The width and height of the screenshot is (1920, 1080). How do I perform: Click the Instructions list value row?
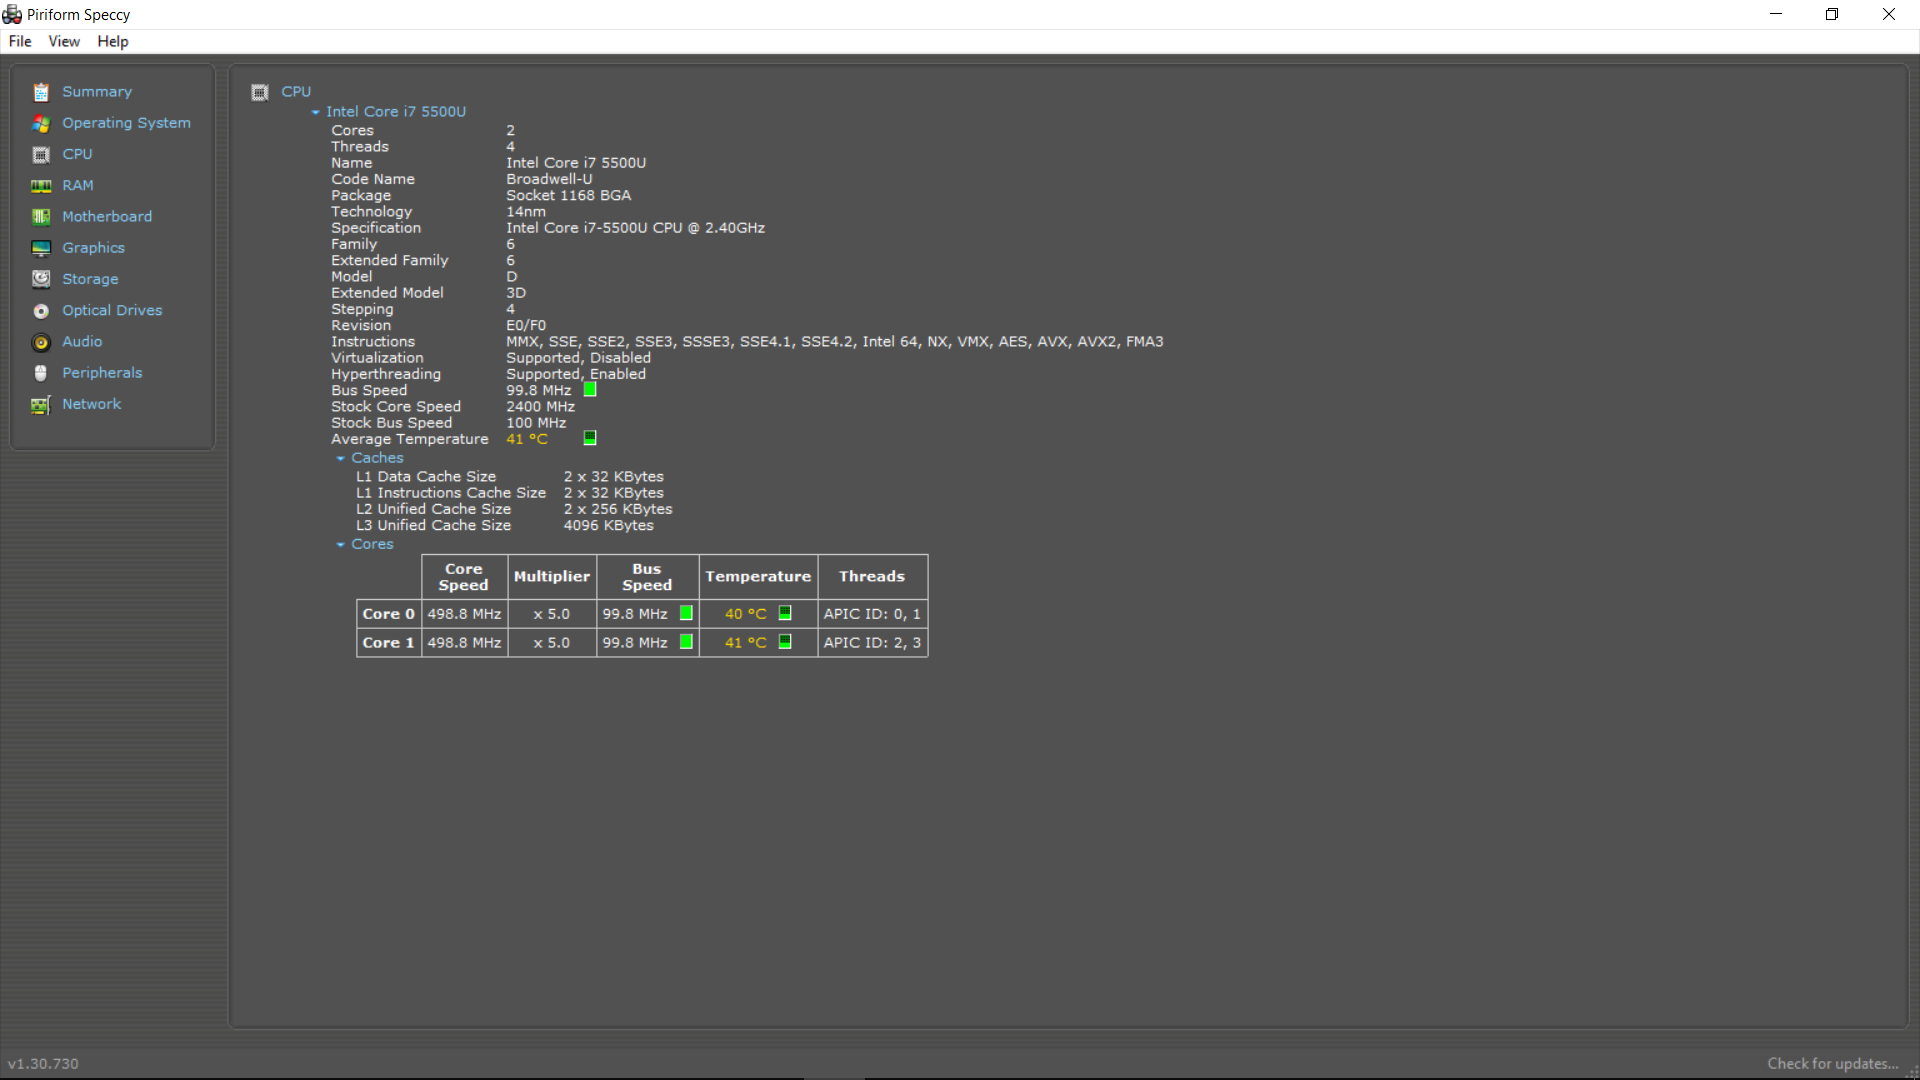[834, 342]
